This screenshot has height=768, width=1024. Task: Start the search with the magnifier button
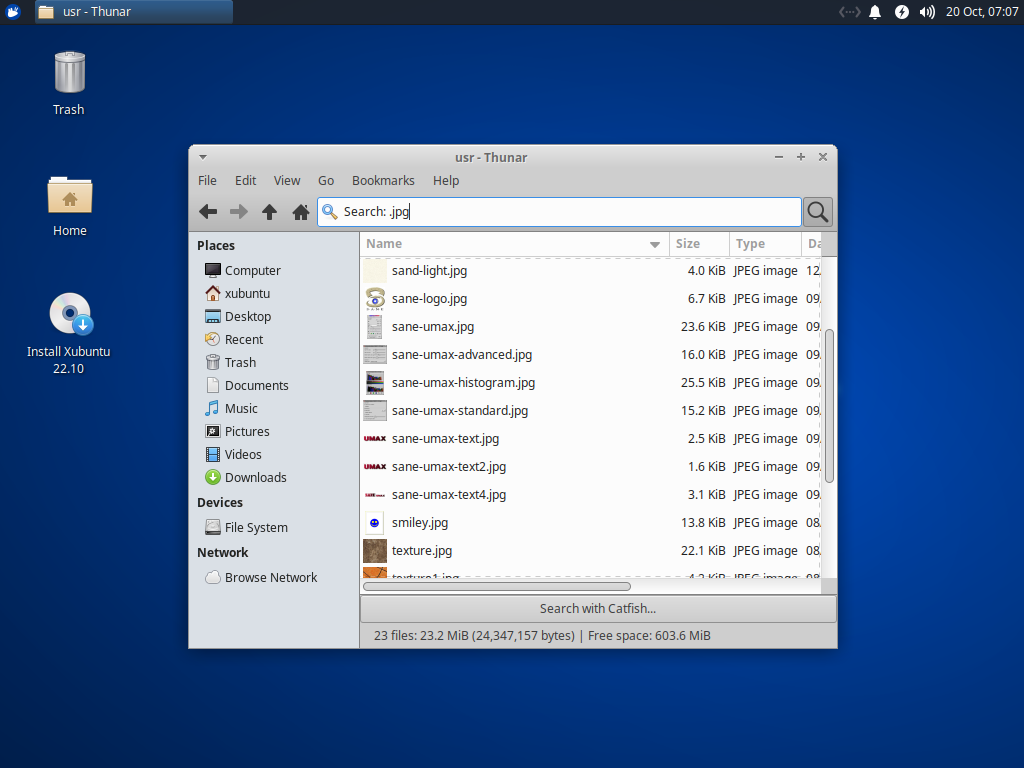pyautogui.click(x=817, y=212)
